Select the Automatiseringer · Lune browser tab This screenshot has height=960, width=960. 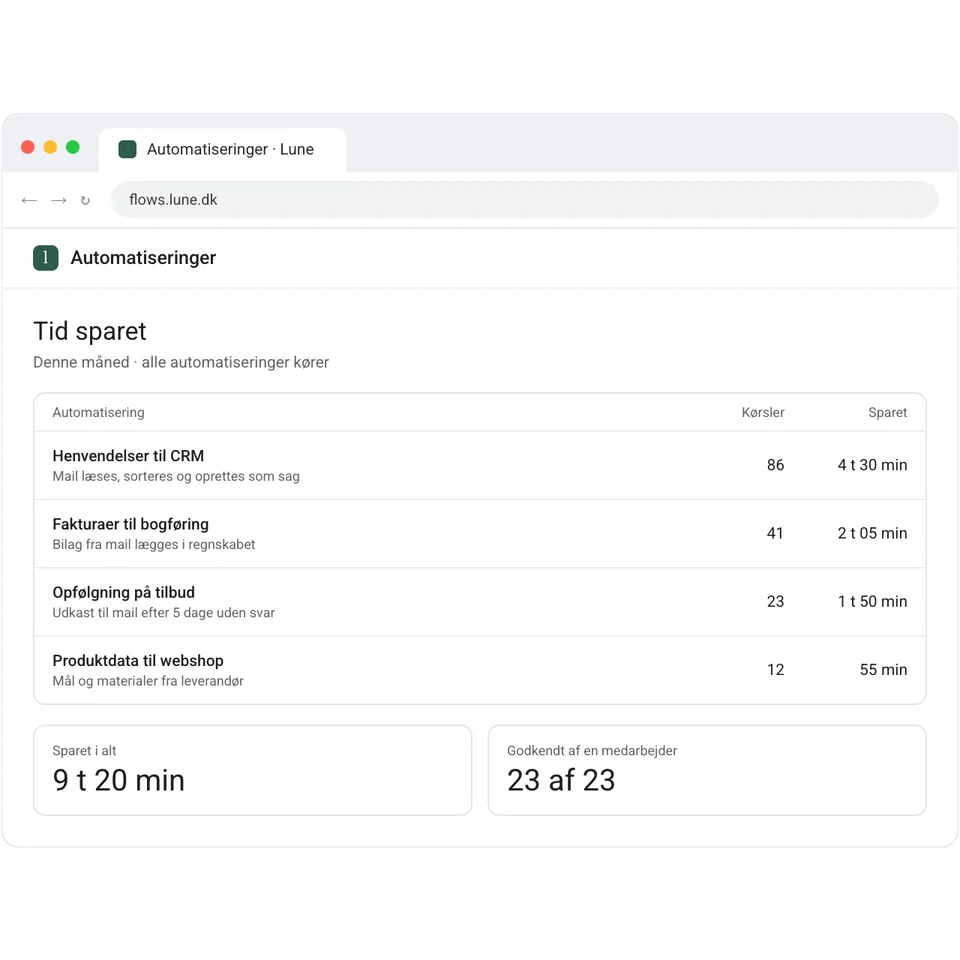click(222, 150)
